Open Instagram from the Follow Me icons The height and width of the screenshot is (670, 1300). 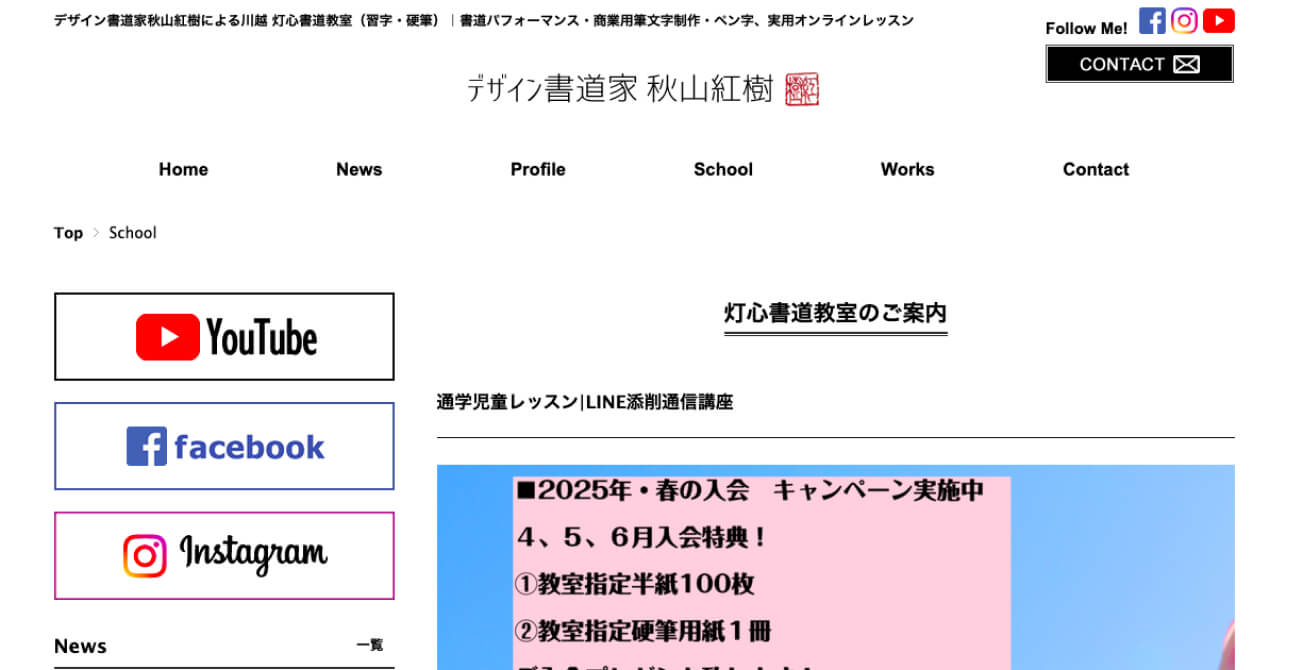tap(1184, 20)
